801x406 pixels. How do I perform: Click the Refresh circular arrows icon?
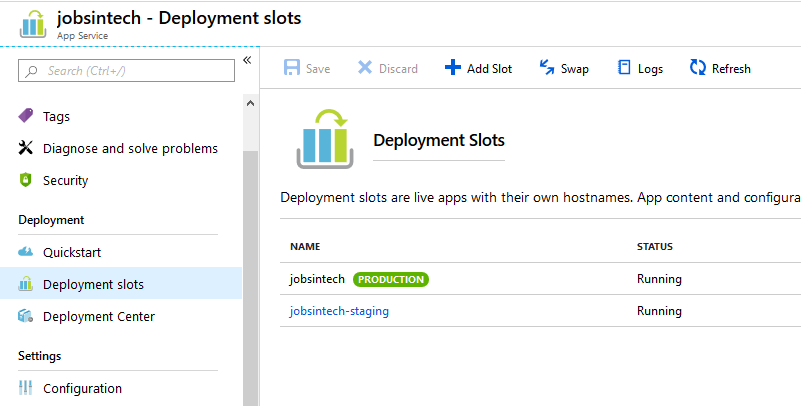tap(698, 67)
